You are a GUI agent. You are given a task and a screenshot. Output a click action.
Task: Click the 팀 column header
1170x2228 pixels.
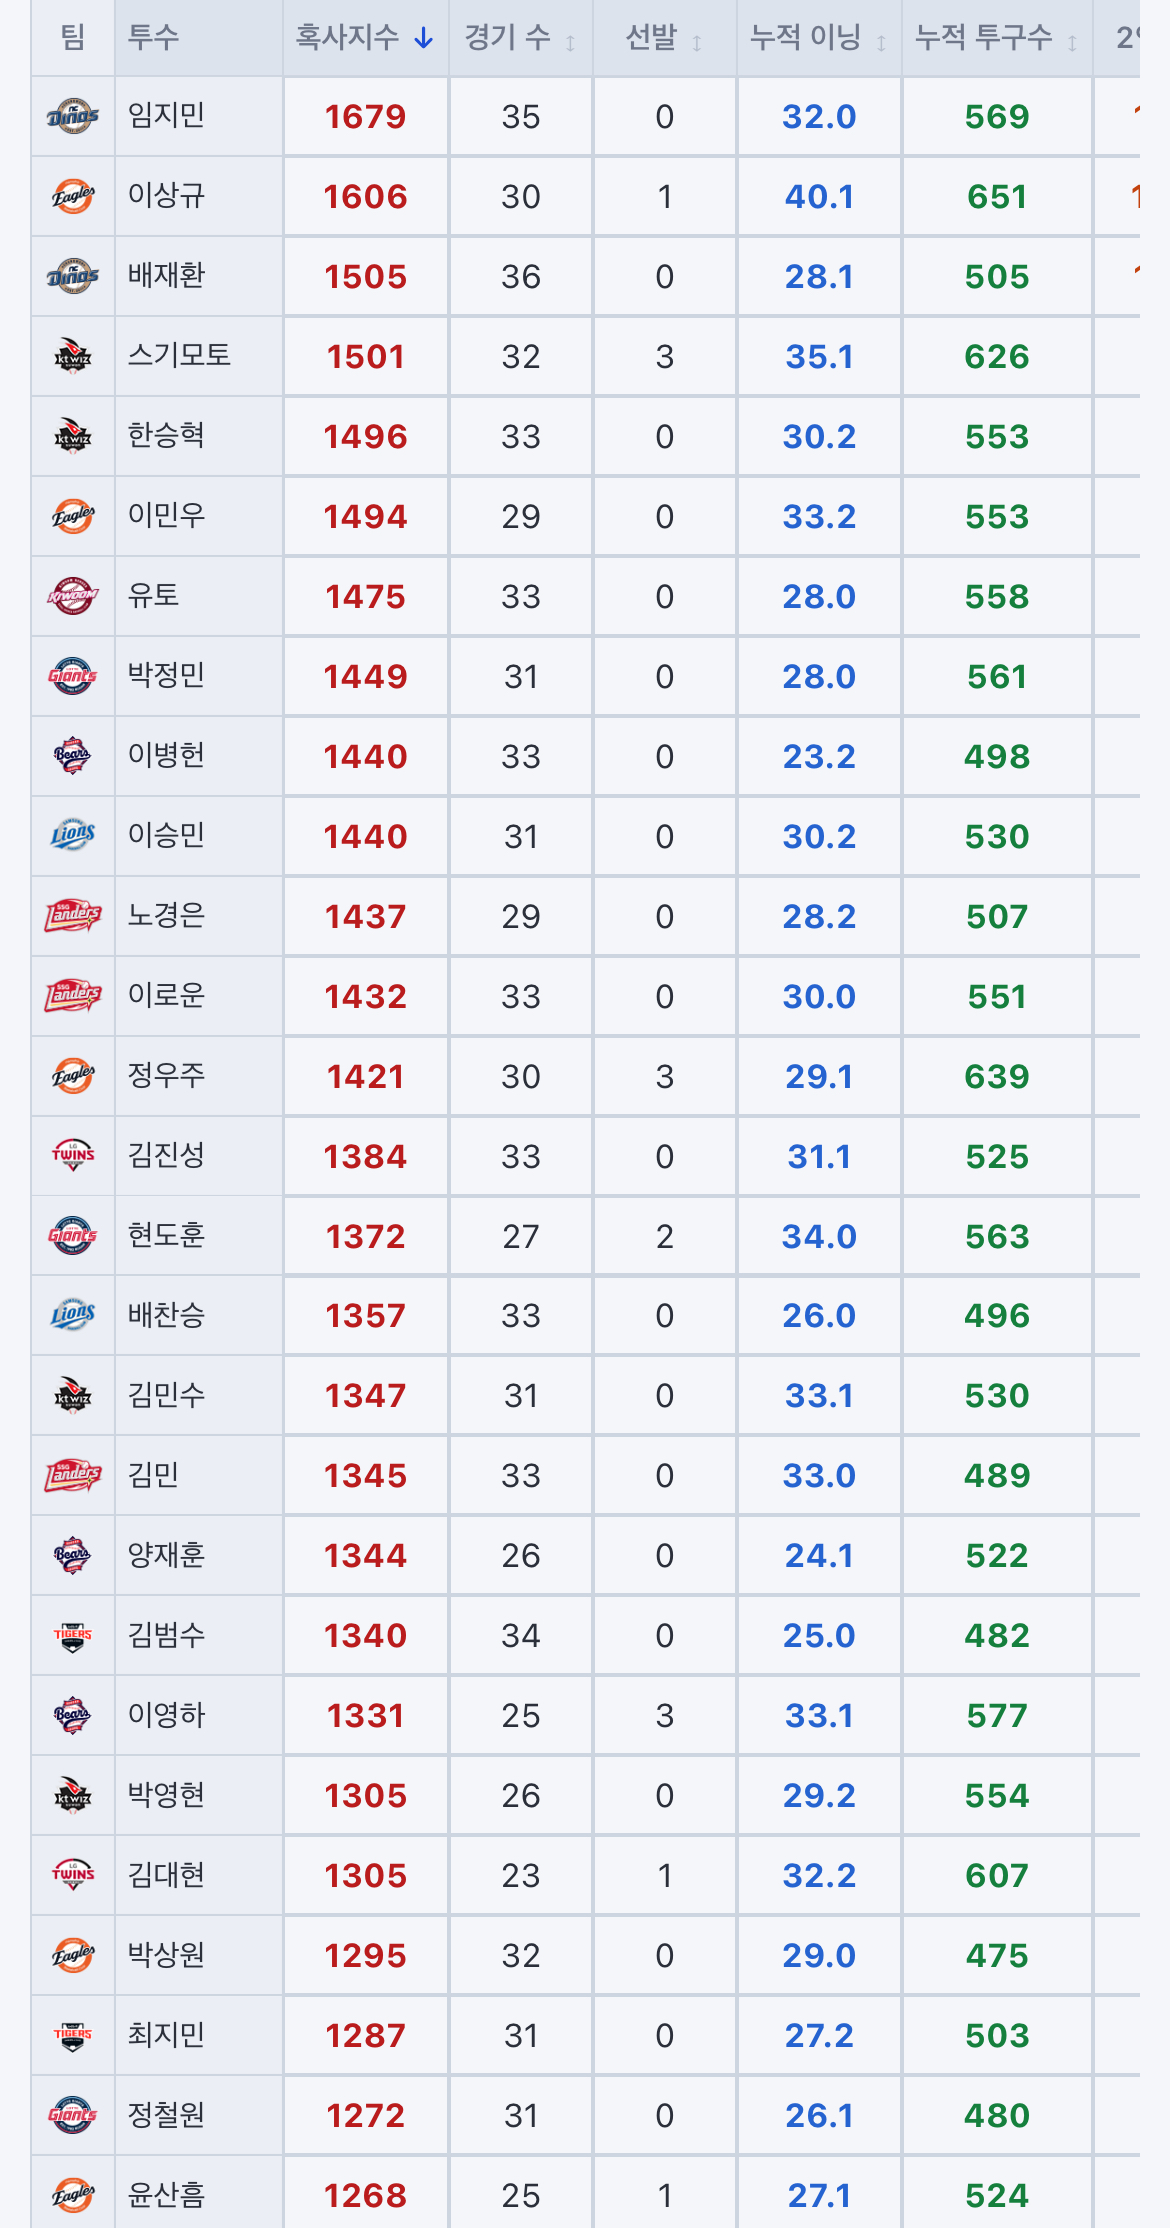click(x=73, y=38)
